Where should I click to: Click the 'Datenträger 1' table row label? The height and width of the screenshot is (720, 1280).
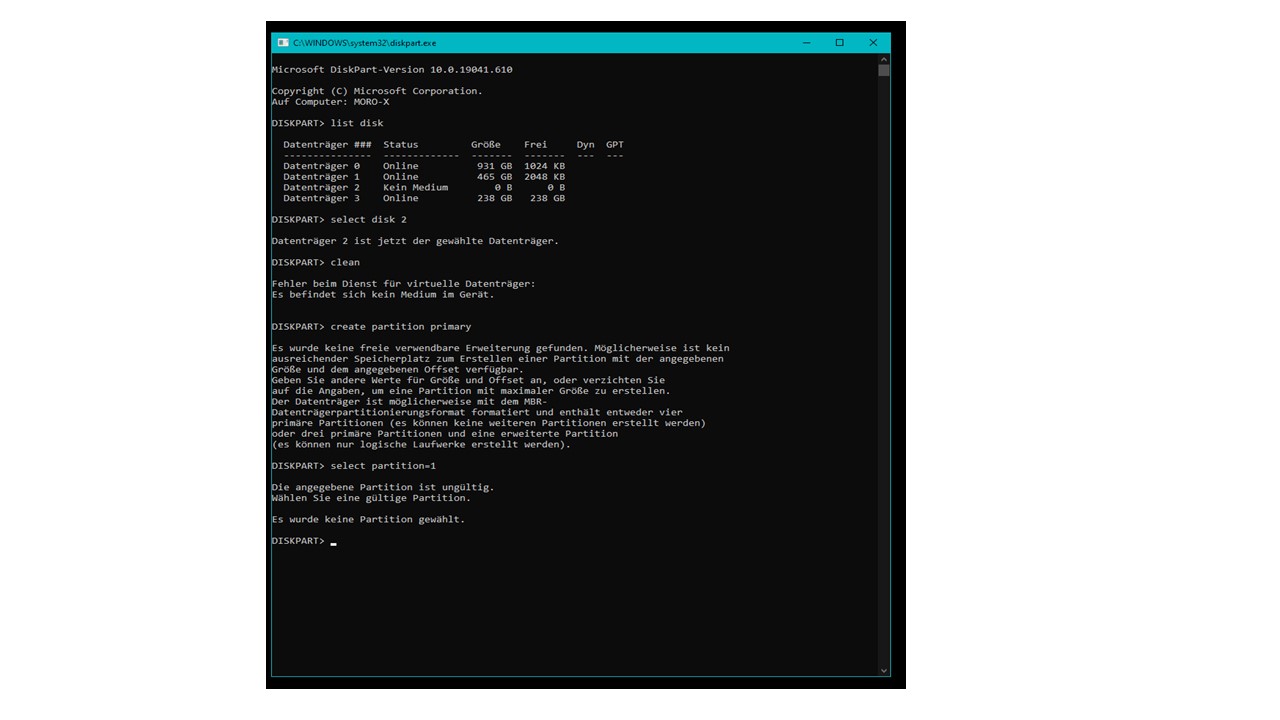[x=322, y=177]
